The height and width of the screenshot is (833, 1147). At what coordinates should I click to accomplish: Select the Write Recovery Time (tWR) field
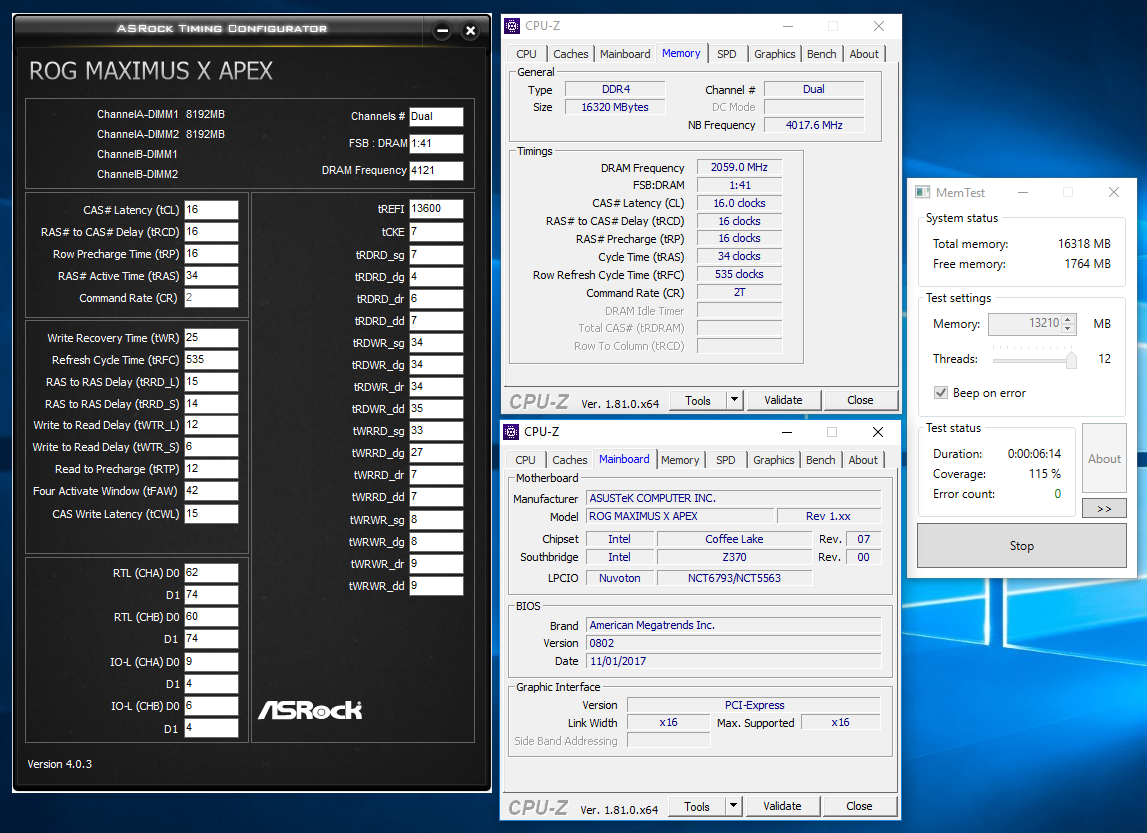(211, 338)
